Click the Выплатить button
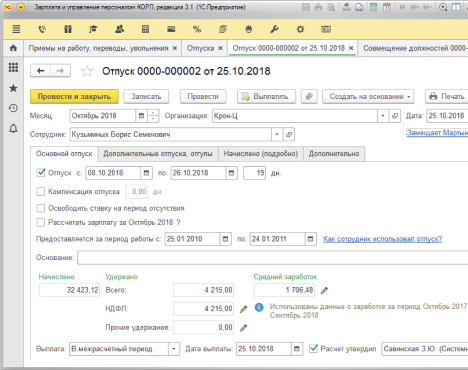This screenshot has height=370, width=468. [x=266, y=96]
